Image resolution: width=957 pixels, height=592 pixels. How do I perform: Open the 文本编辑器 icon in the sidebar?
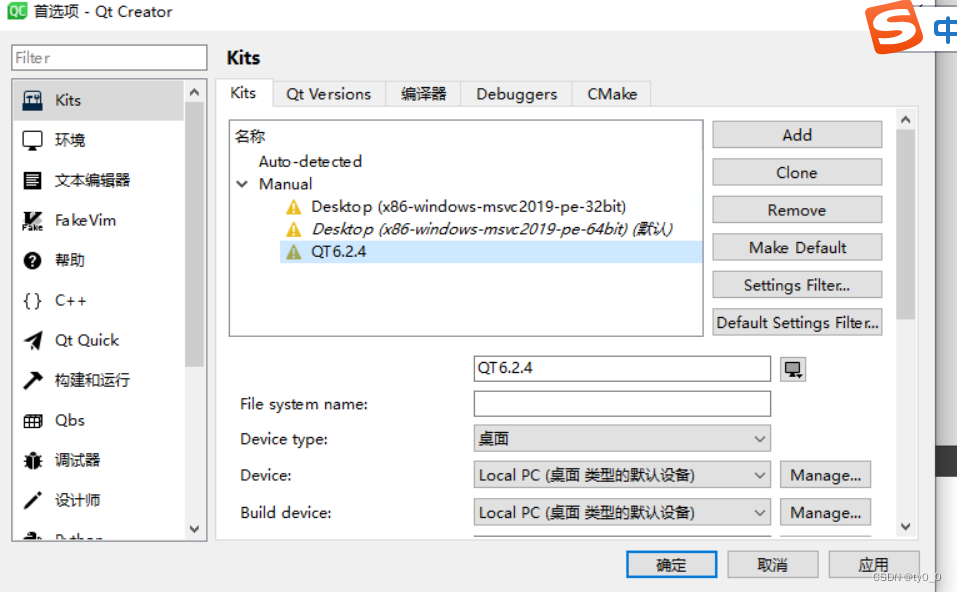(x=32, y=181)
